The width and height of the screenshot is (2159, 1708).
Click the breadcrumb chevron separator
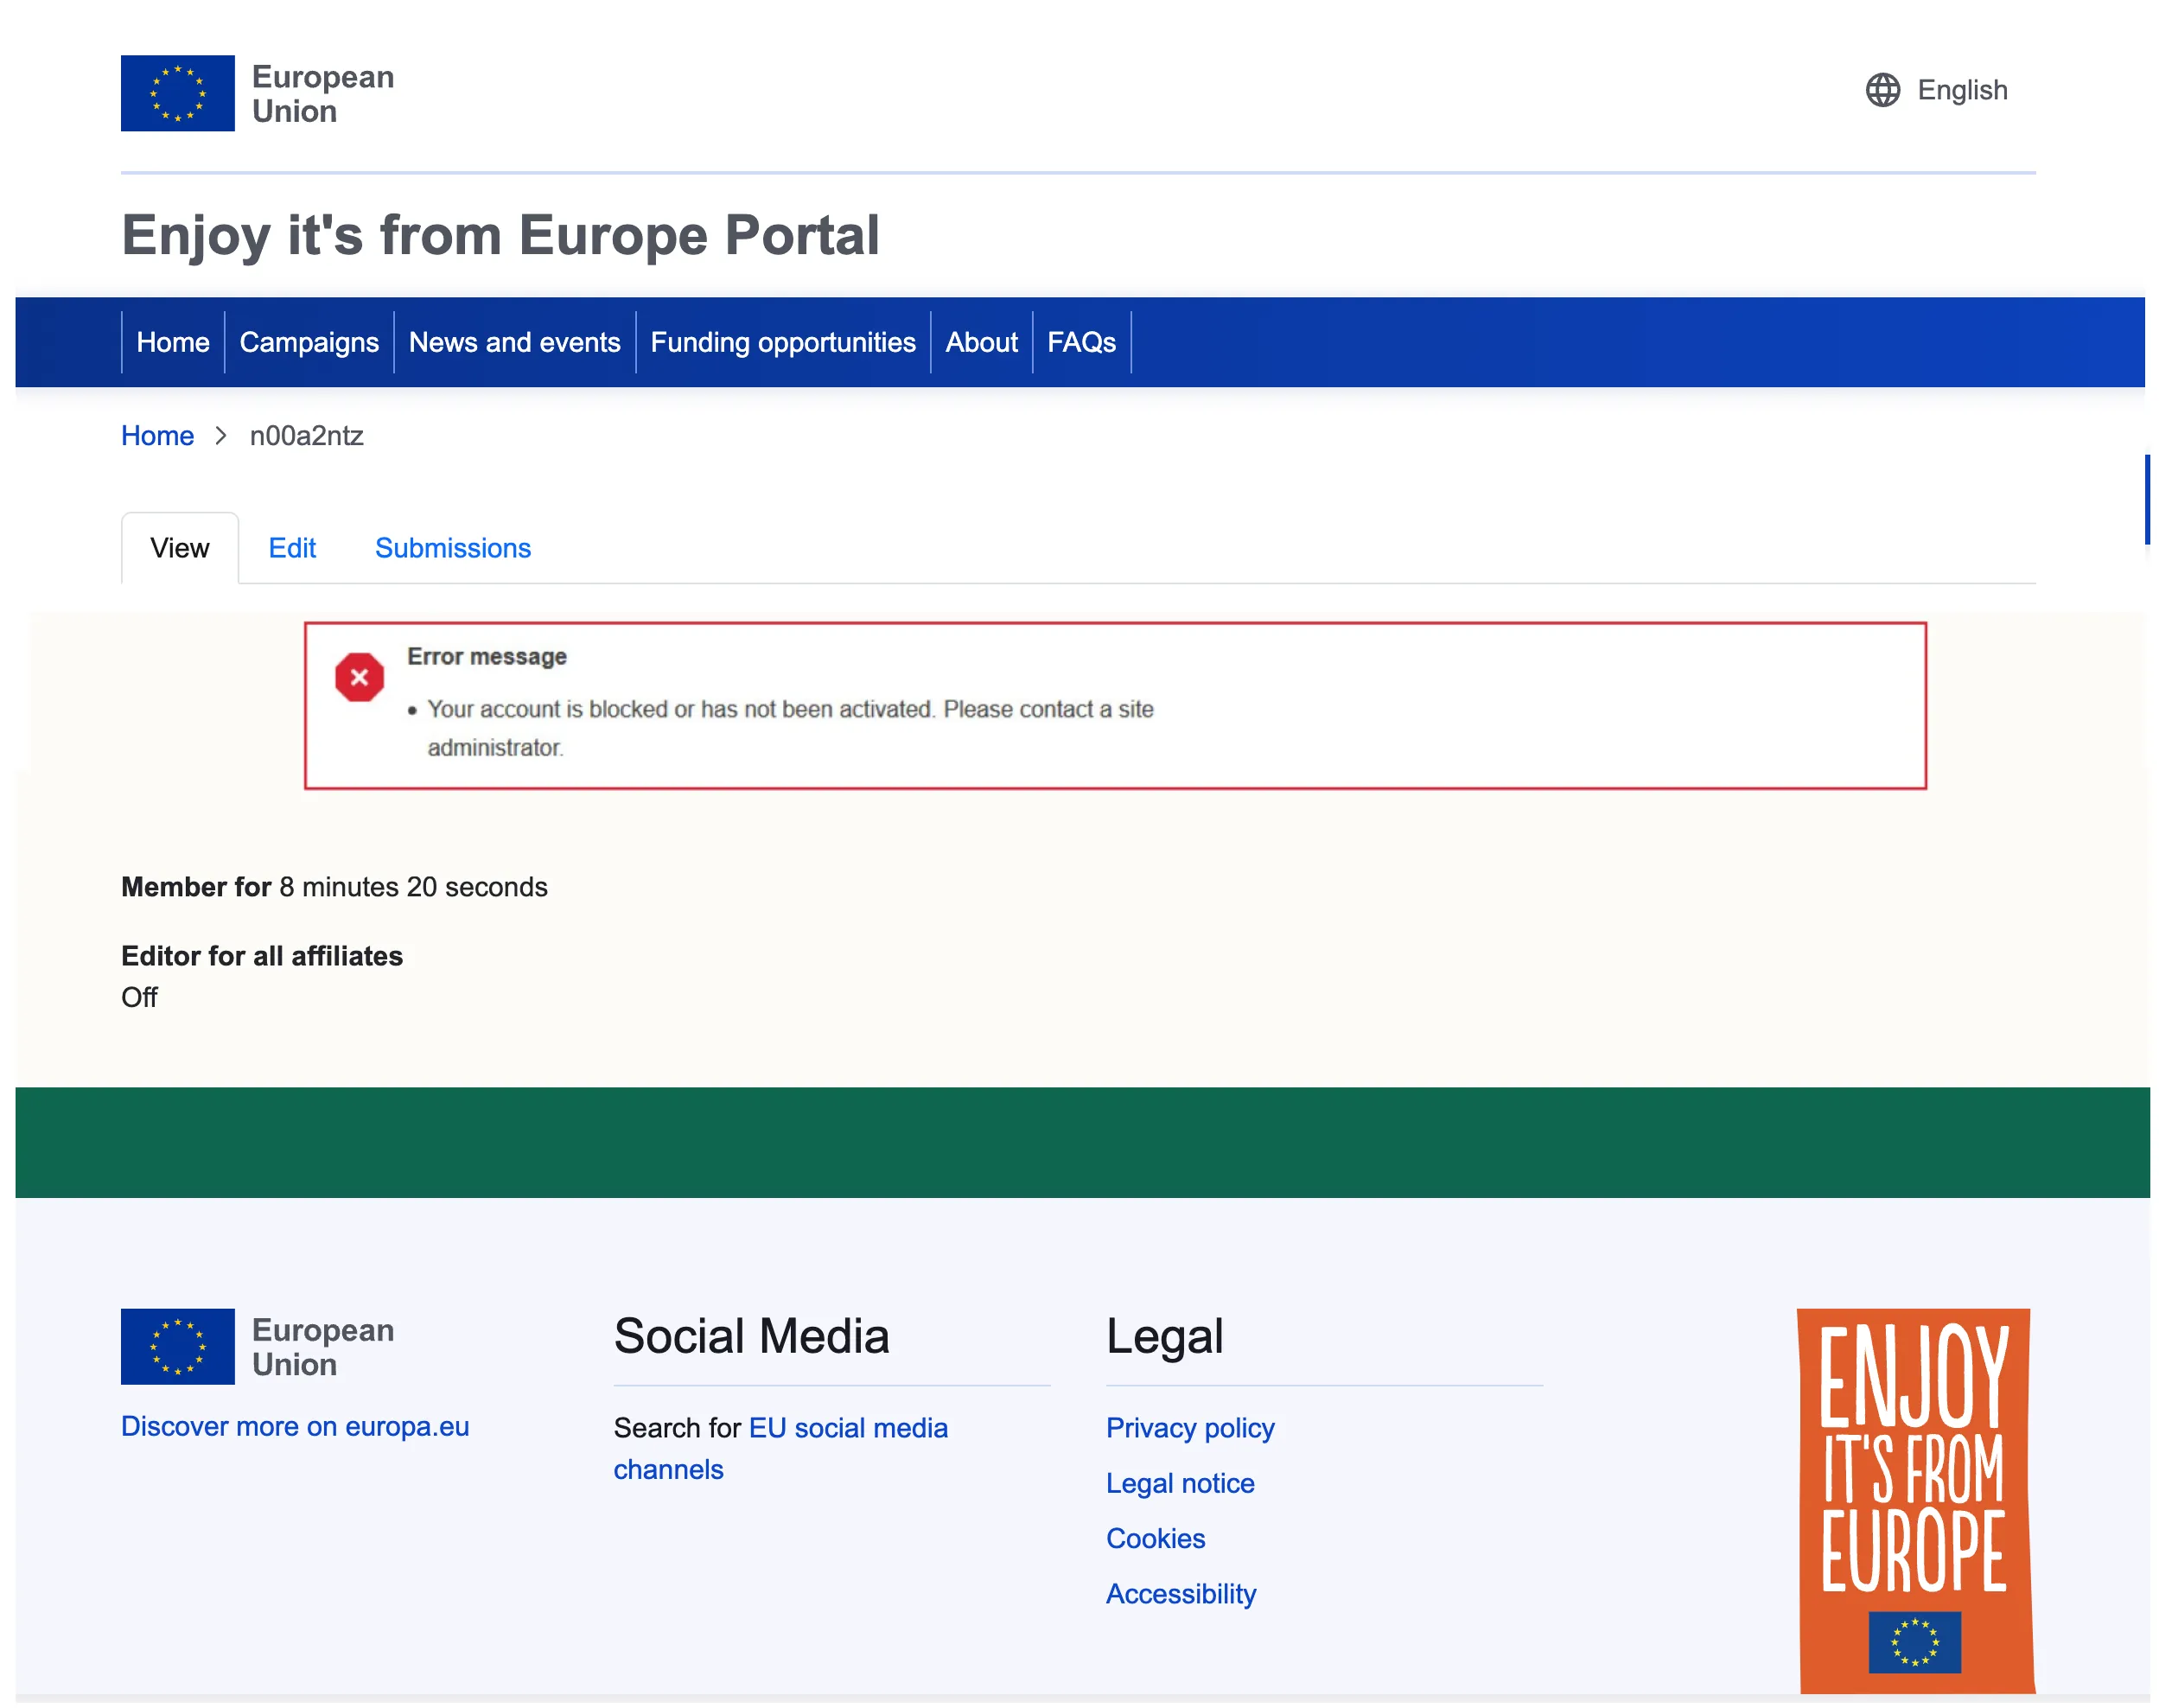(x=221, y=436)
